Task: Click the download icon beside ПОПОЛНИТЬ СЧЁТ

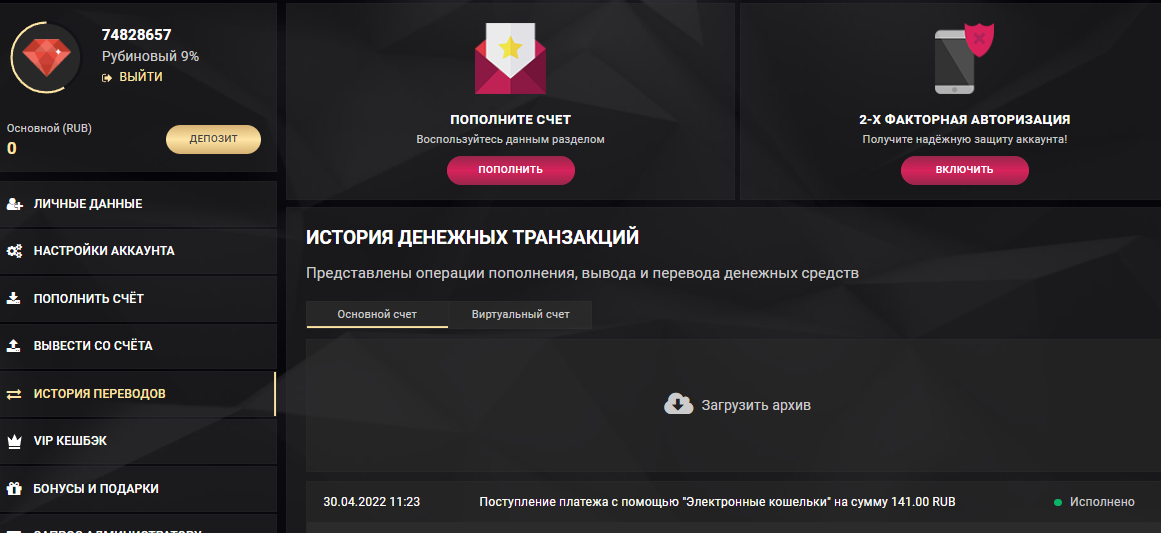Action: tap(14, 298)
